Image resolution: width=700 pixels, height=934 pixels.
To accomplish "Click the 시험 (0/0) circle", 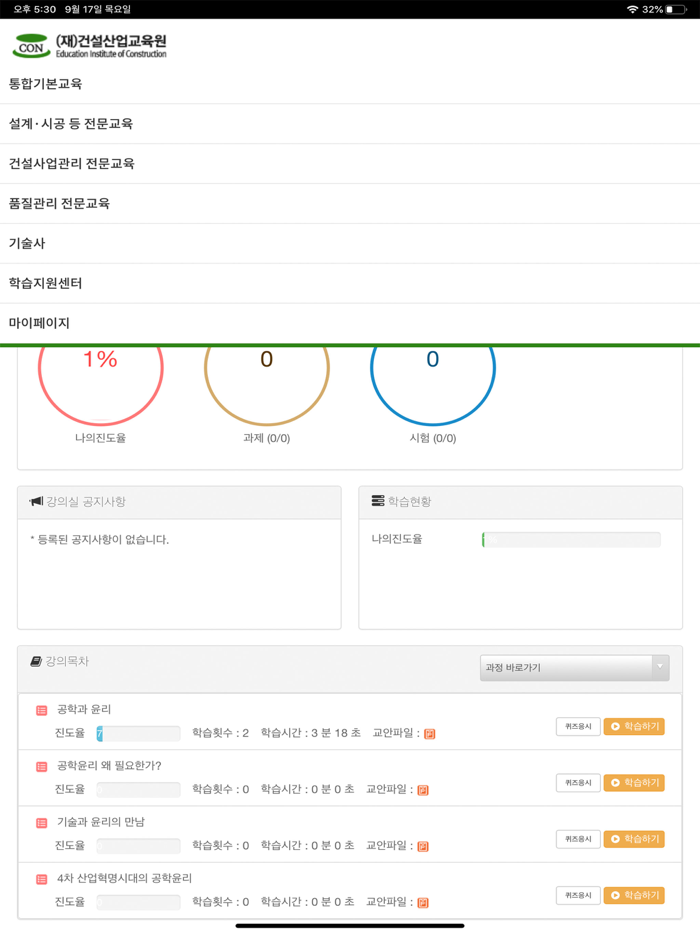I will click(x=433, y=385).
